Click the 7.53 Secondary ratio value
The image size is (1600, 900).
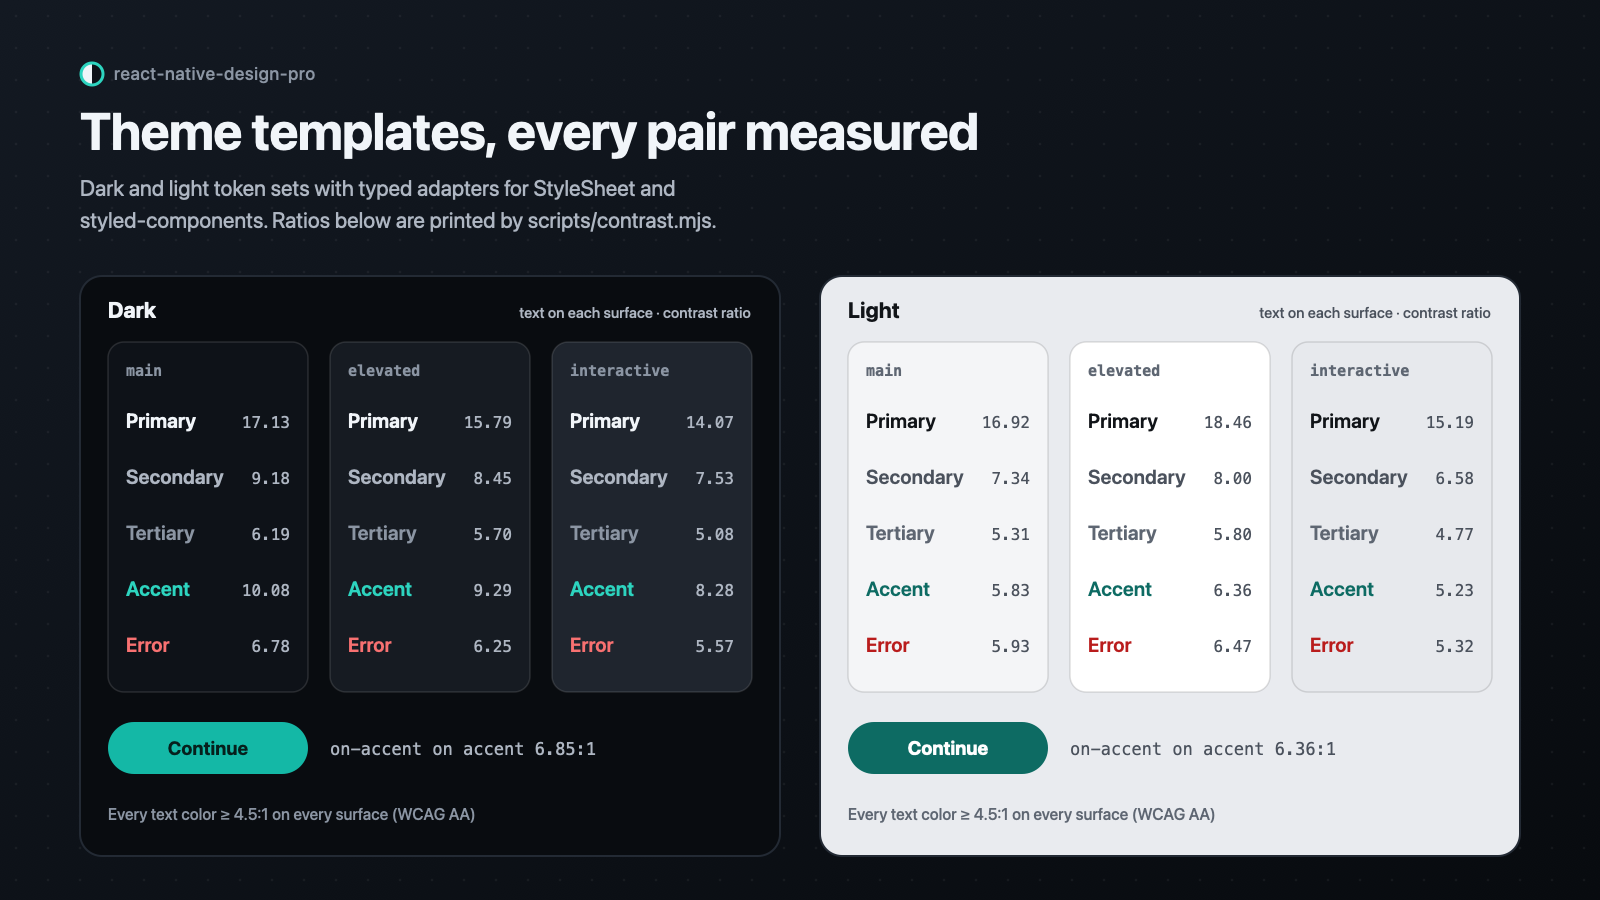pos(715,478)
